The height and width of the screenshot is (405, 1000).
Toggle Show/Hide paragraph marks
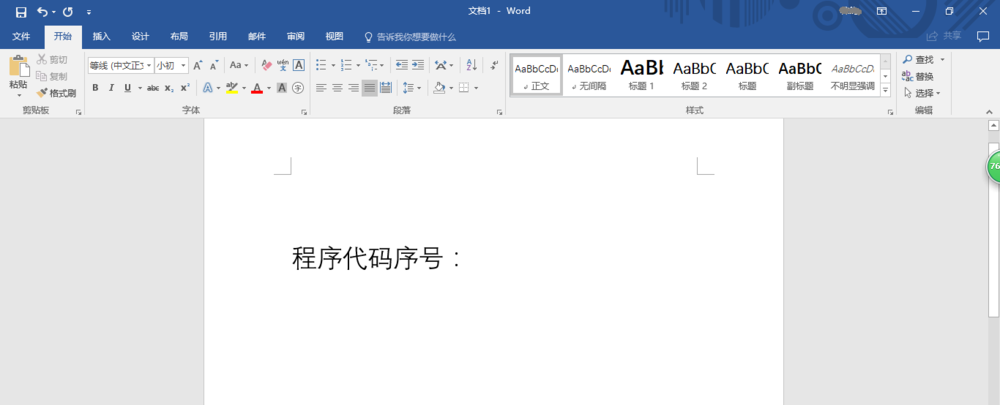pyautogui.click(x=494, y=65)
